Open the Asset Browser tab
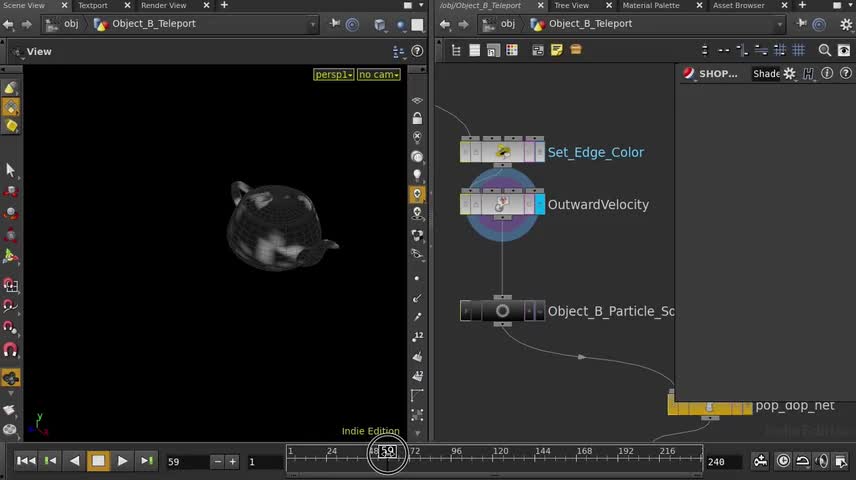 coord(739,5)
